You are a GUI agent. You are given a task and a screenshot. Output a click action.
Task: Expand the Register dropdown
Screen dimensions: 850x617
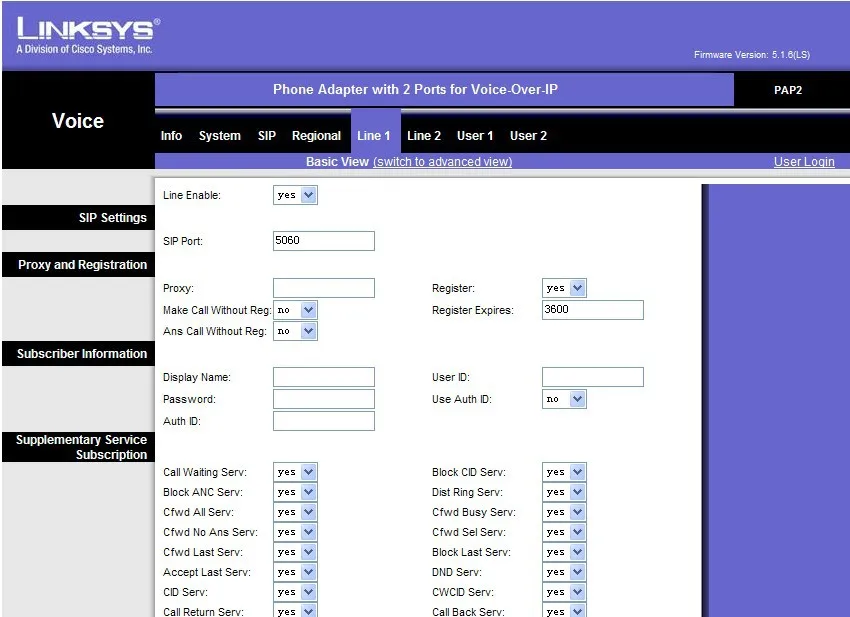pyautogui.click(x=564, y=288)
